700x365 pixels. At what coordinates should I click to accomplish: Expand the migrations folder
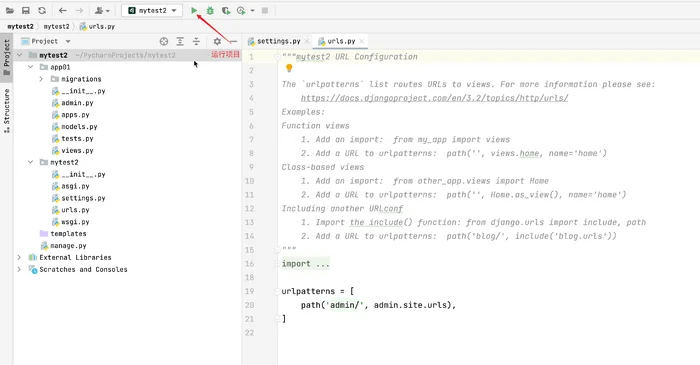pyautogui.click(x=42, y=79)
